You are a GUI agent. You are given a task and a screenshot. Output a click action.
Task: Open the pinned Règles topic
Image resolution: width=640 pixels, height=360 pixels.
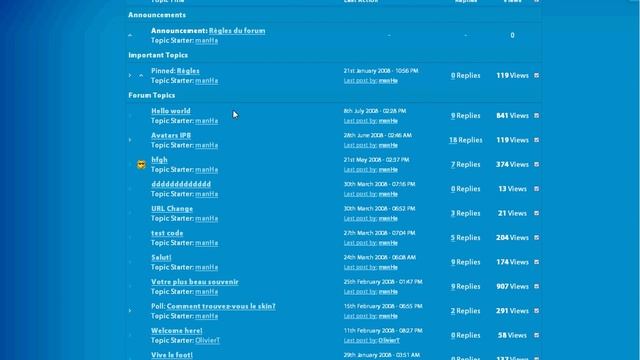188,71
